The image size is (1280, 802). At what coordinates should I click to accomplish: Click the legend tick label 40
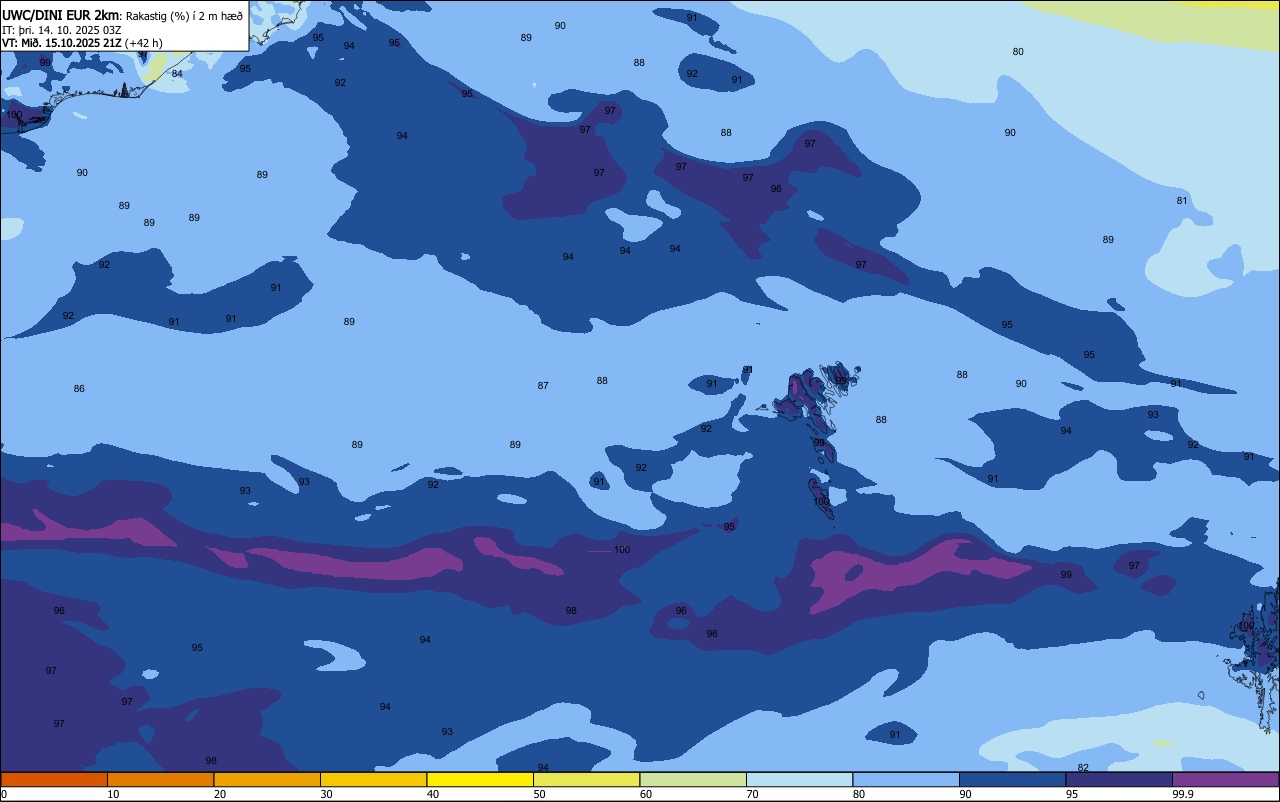[x=433, y=794]
